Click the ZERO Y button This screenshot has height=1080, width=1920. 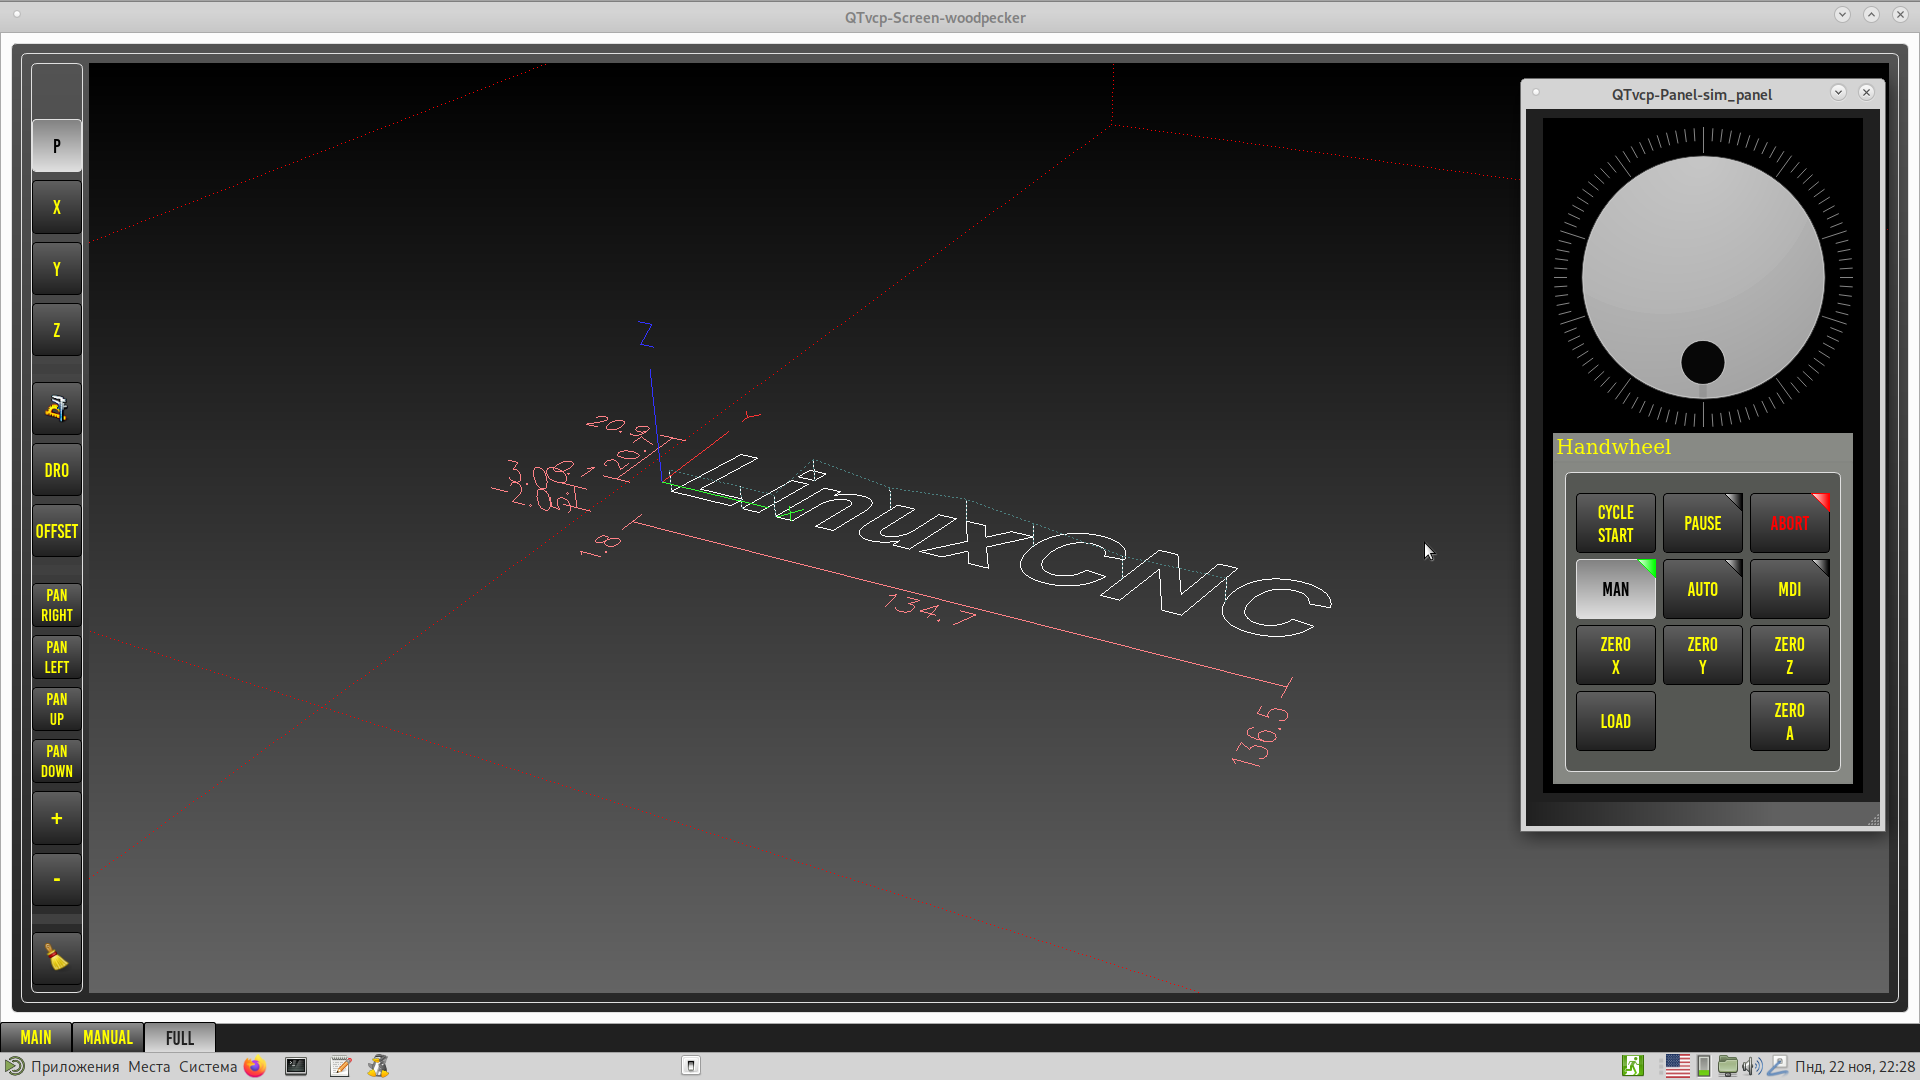pyautogui.click(x=1703, y=655)
